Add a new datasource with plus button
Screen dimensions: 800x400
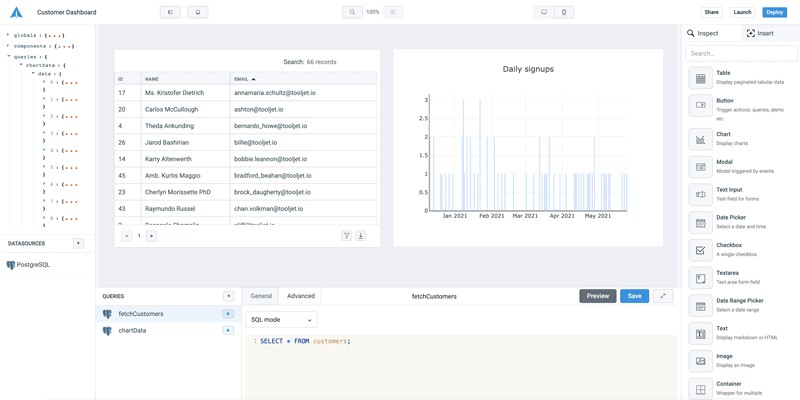coord(78,243)
